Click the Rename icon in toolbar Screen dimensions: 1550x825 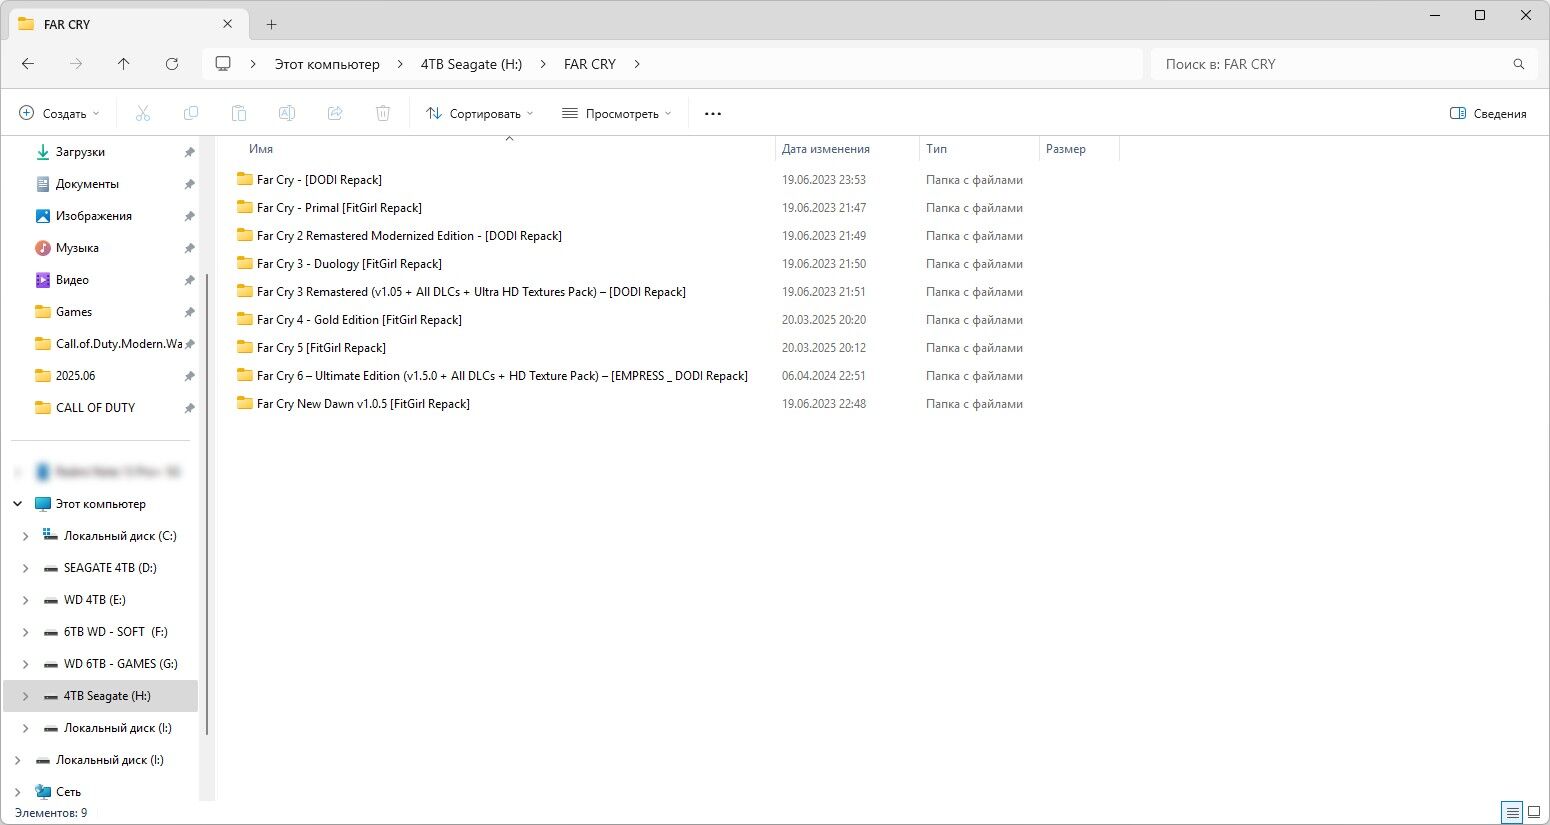coord(287,114)
